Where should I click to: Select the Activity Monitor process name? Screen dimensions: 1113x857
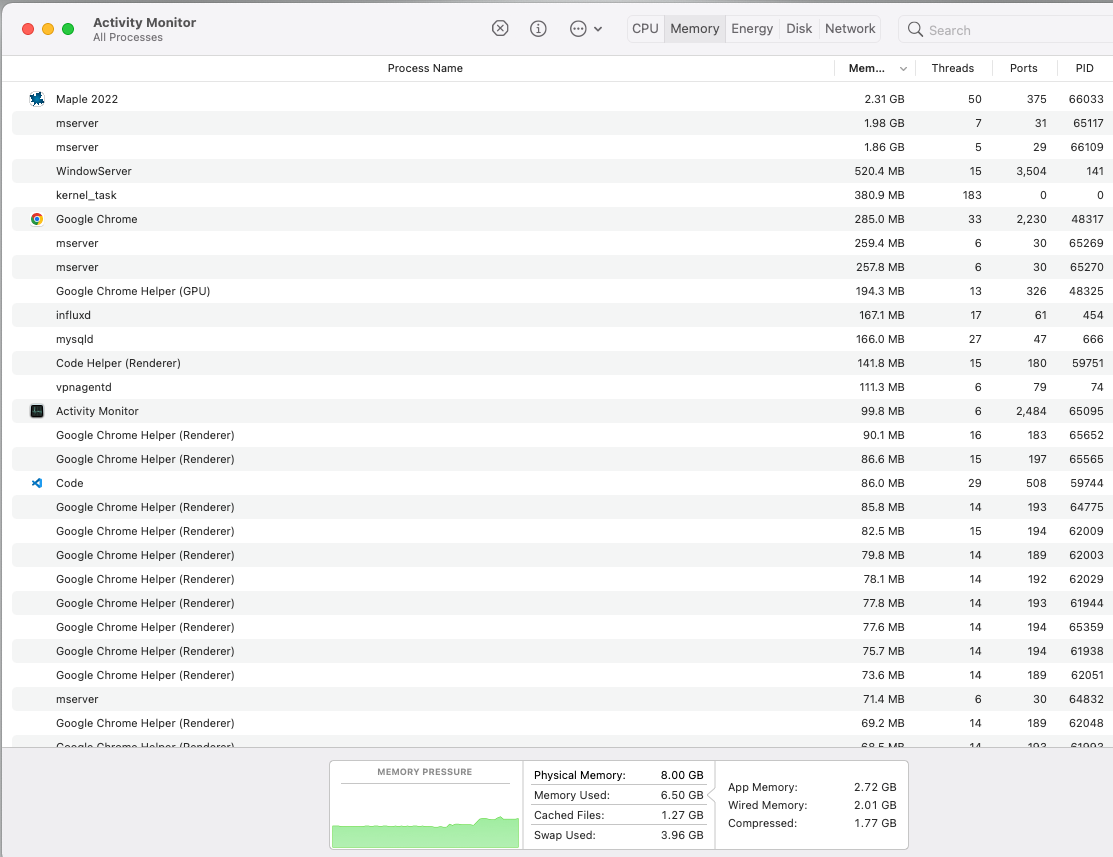(x=97, y=411)
